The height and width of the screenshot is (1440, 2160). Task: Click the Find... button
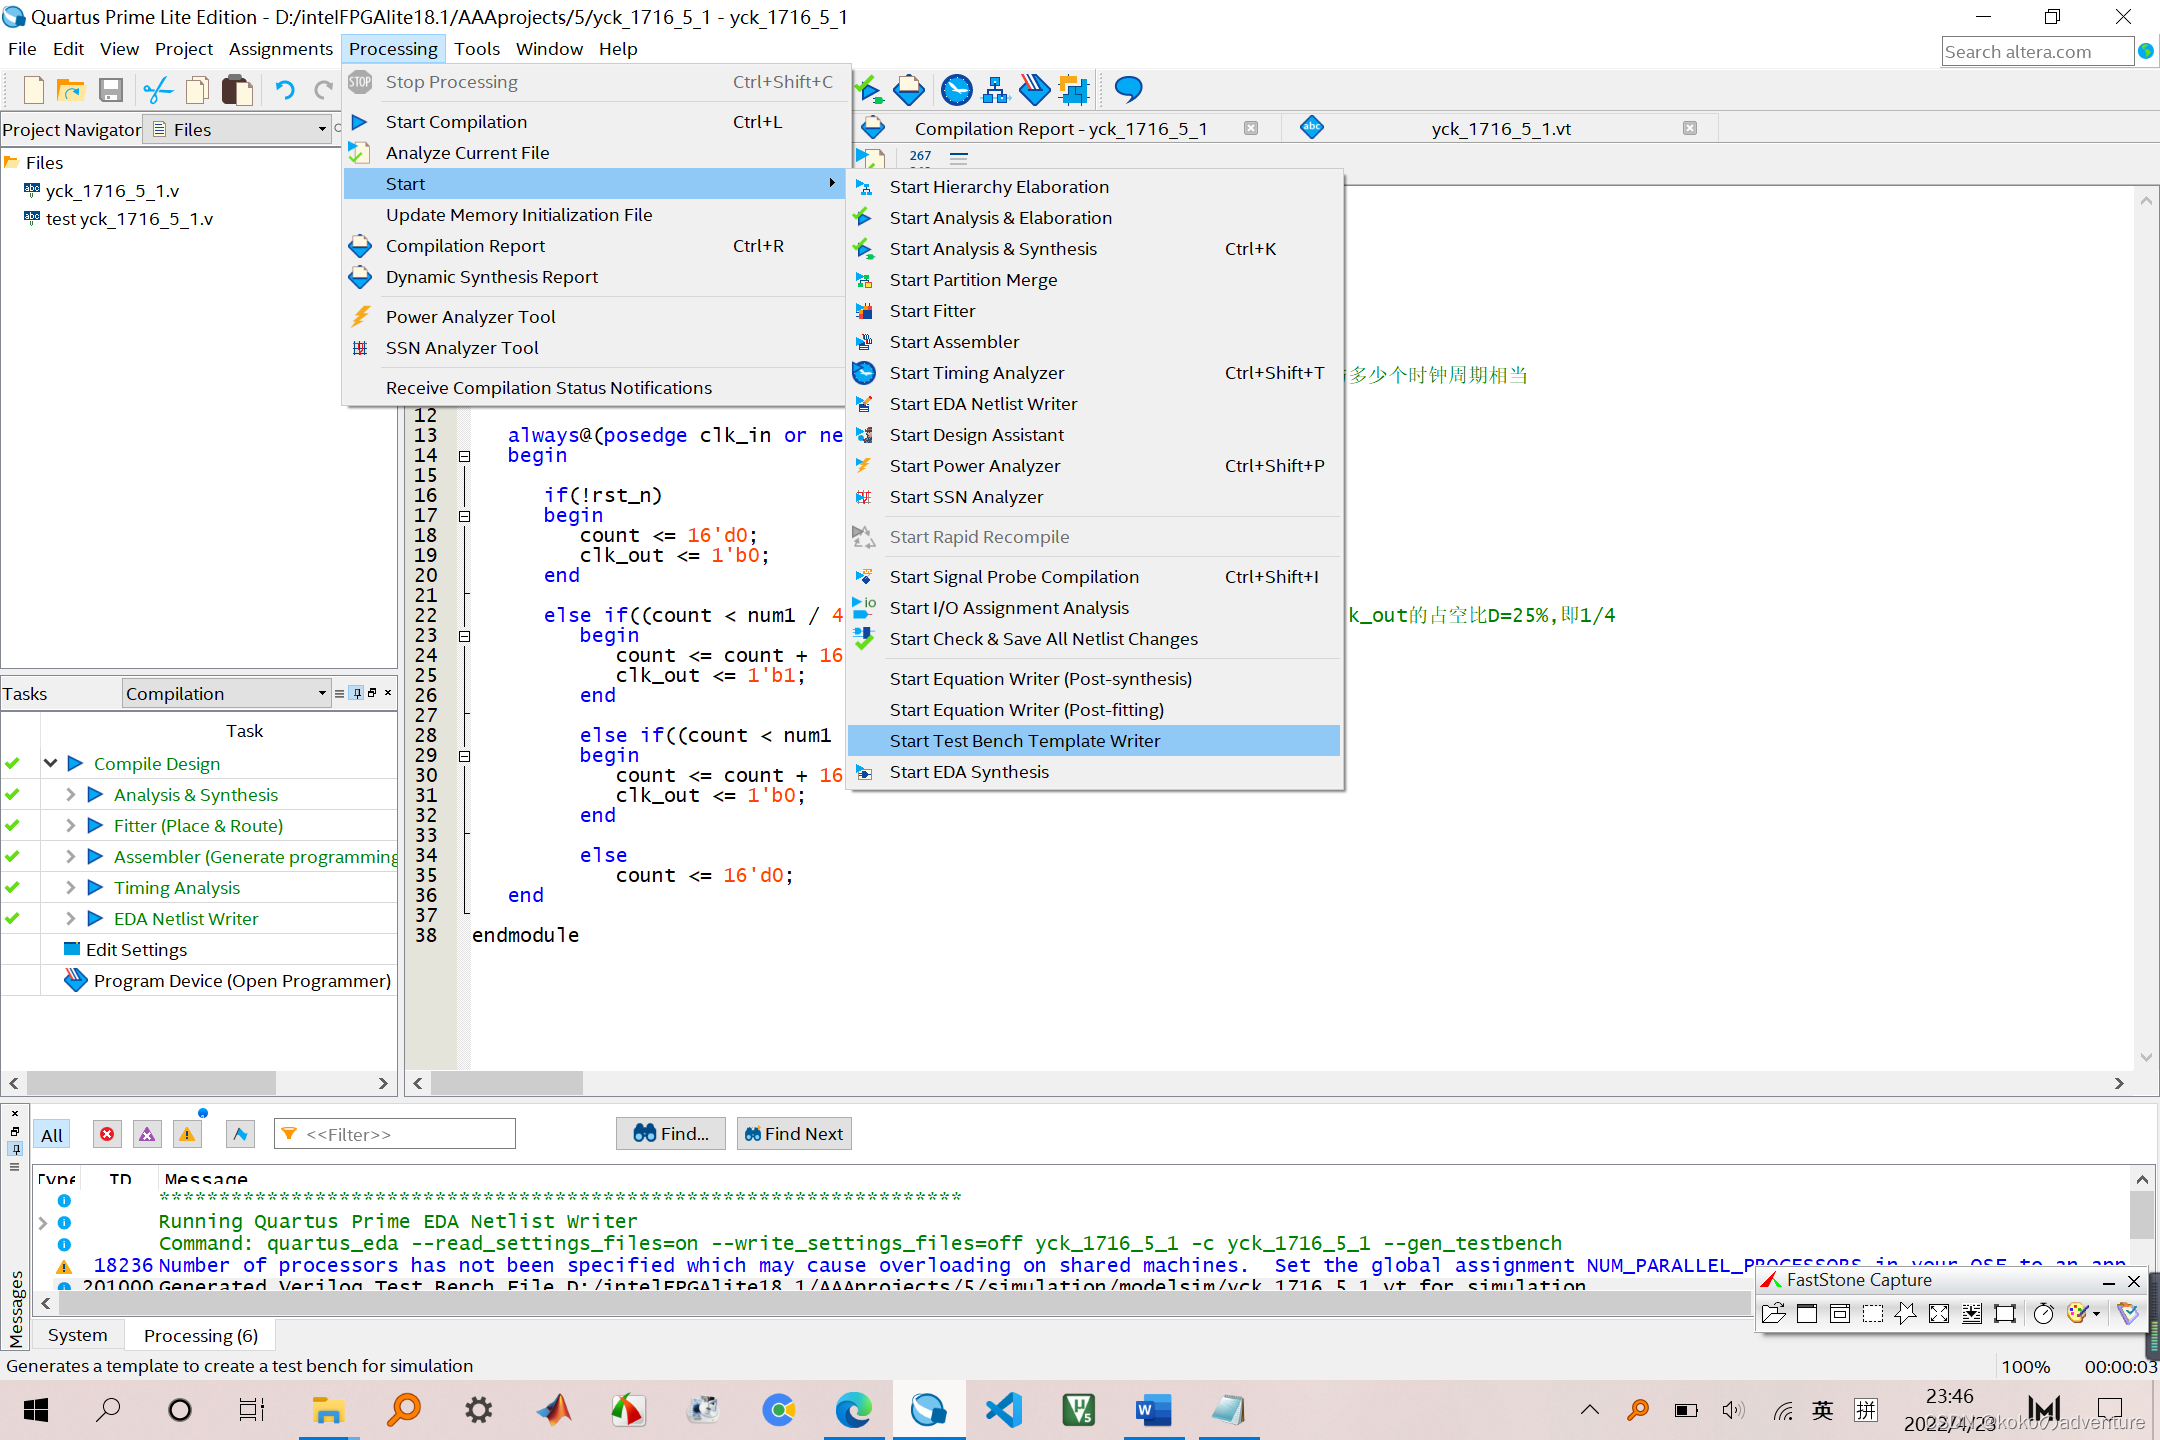click(670, 1133)
